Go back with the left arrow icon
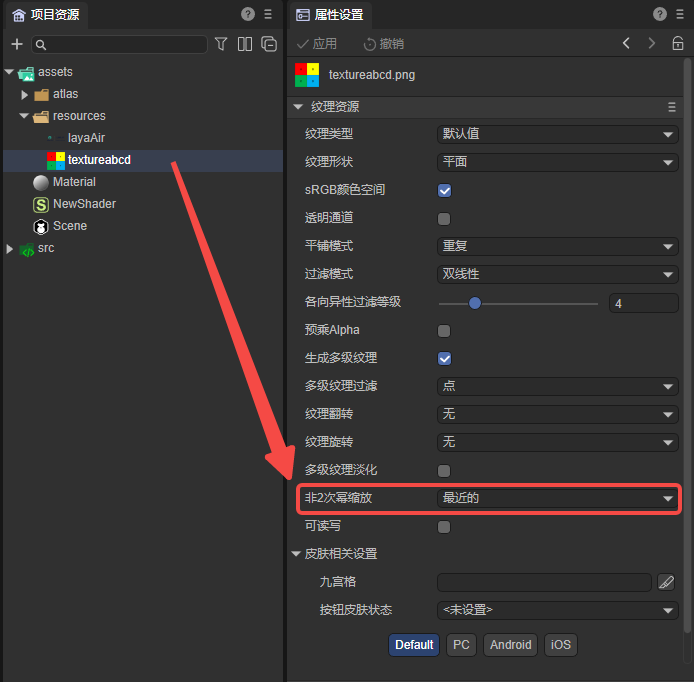Screen dimensions: 694x682 click(x=626, y=44)
